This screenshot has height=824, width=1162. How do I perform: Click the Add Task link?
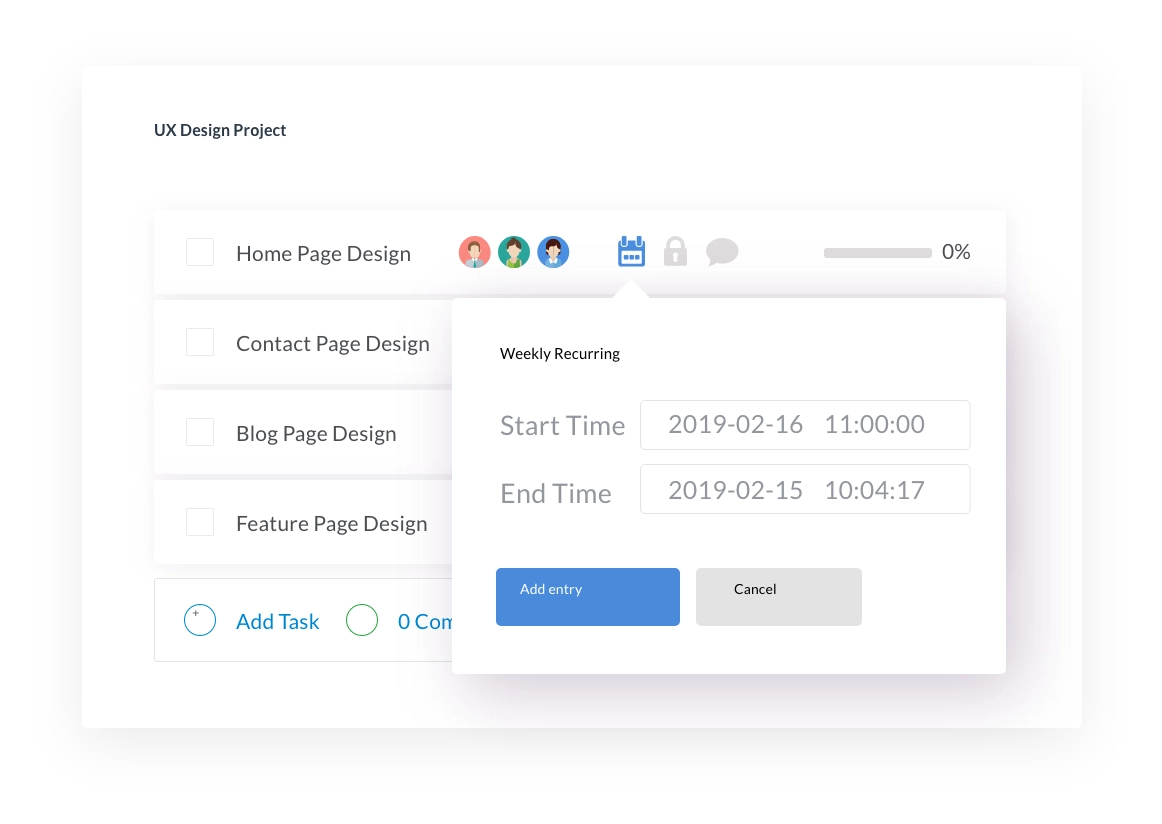coord(277,622)
